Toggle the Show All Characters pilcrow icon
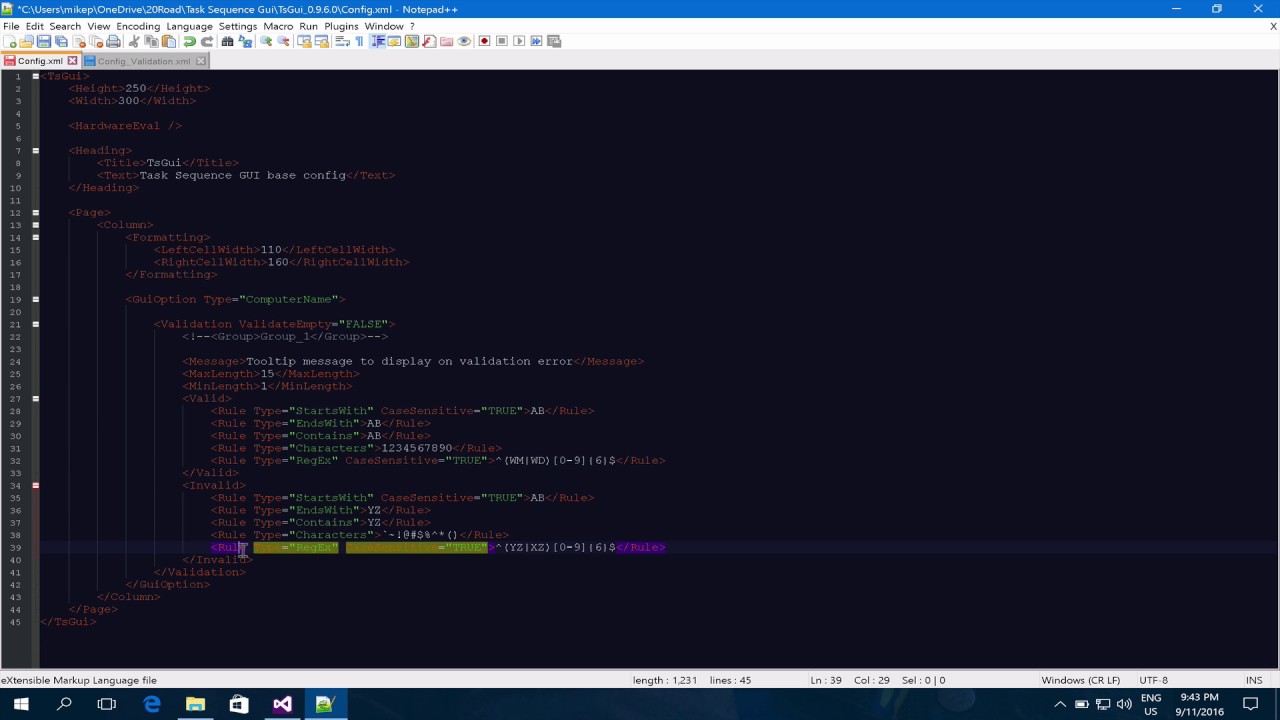Screen dimensions: 1280x720 [360, 41]
